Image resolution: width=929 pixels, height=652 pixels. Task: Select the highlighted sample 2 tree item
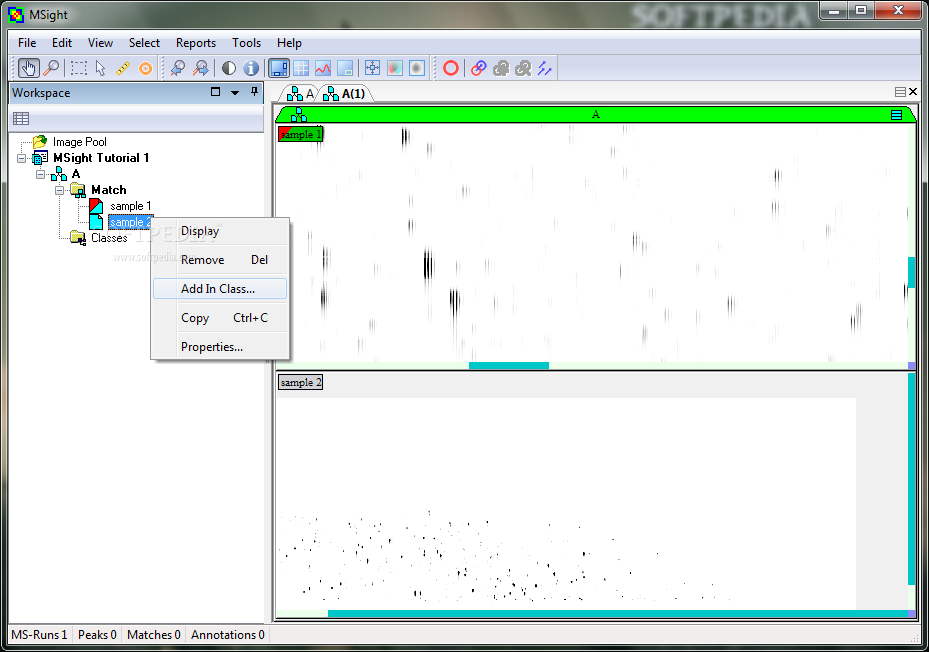pyautogui.click(x=130, y=222)
